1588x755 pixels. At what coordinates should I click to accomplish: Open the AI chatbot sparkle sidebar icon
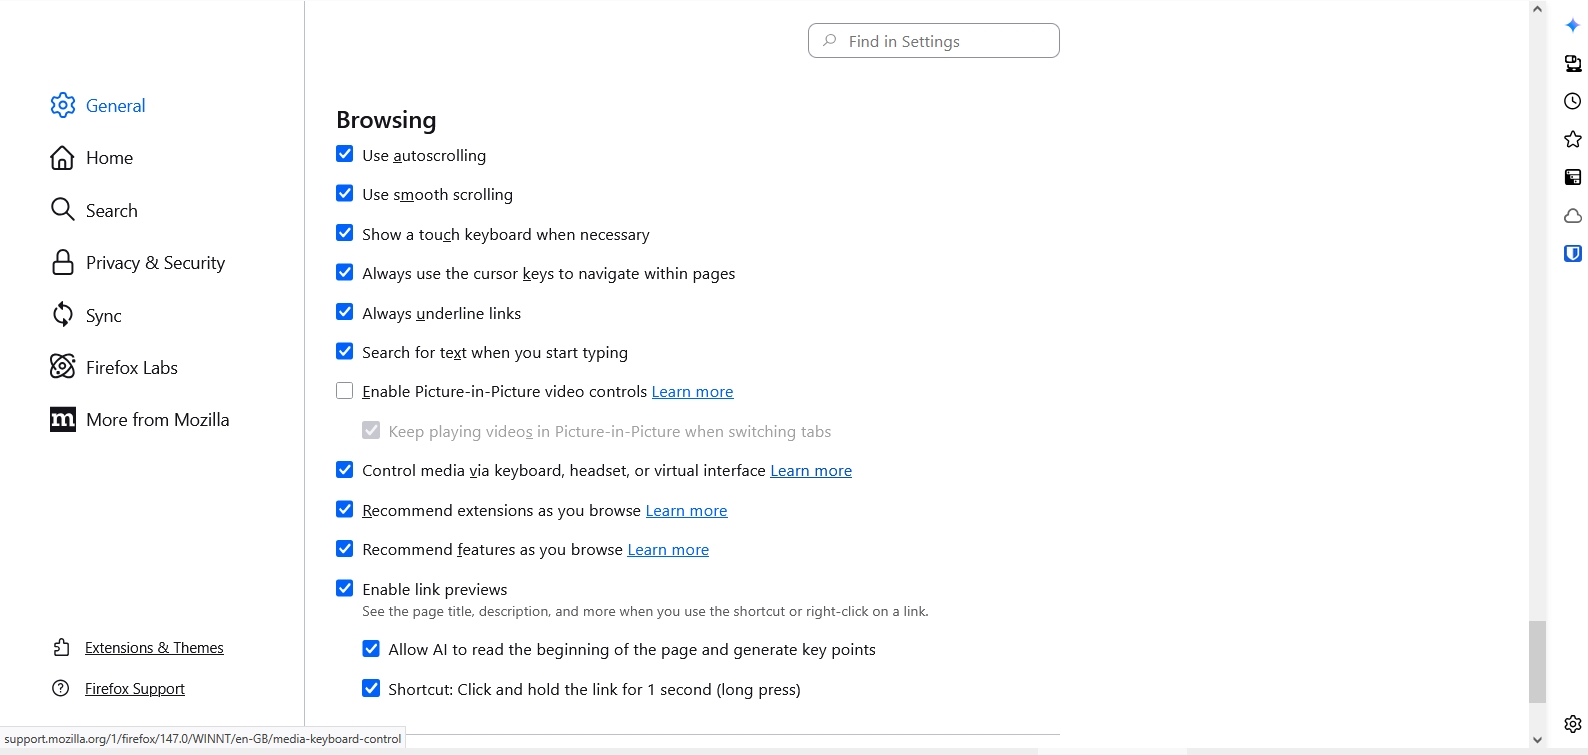[1572, 26]
